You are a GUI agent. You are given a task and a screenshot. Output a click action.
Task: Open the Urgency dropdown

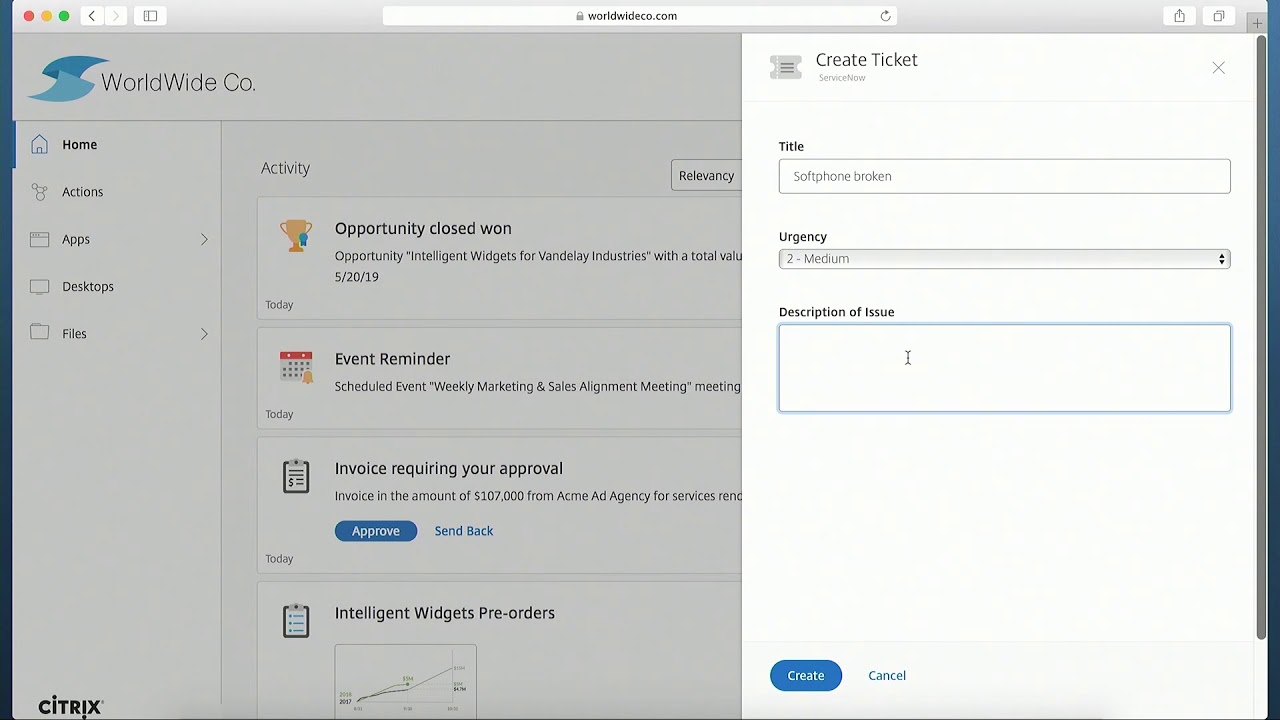[1005, 259]
